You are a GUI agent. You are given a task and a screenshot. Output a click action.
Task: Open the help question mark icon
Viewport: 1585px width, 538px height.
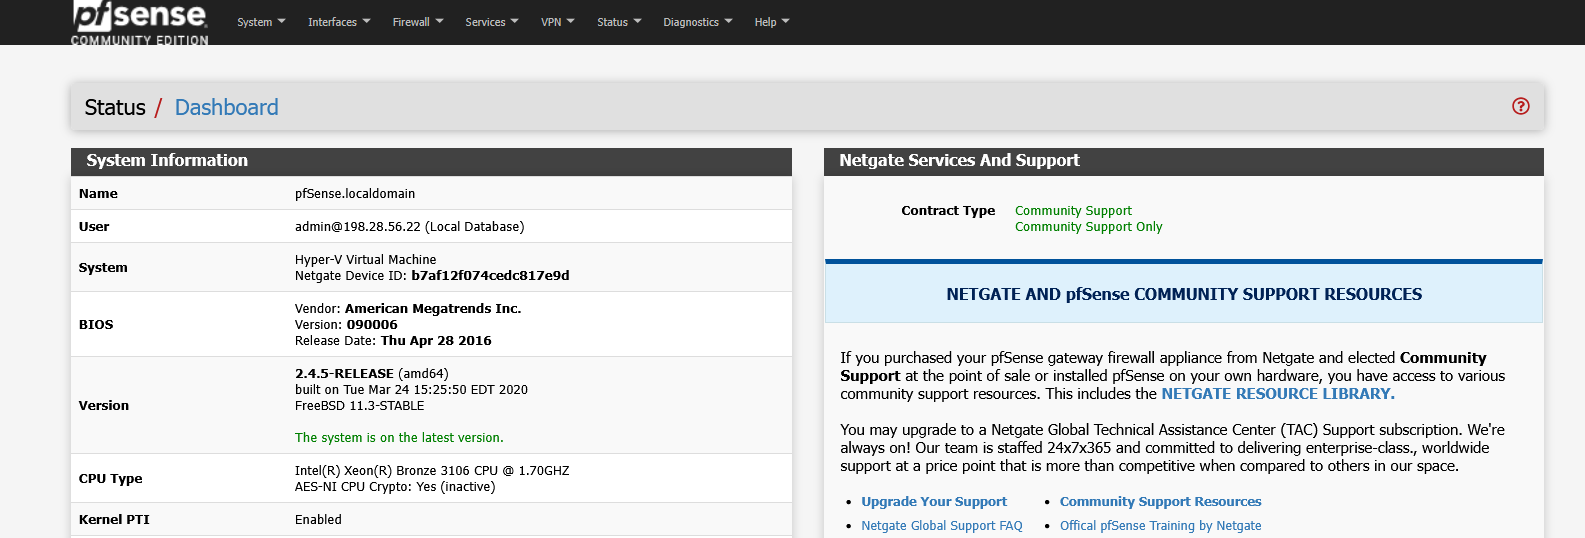(1520, 106)
